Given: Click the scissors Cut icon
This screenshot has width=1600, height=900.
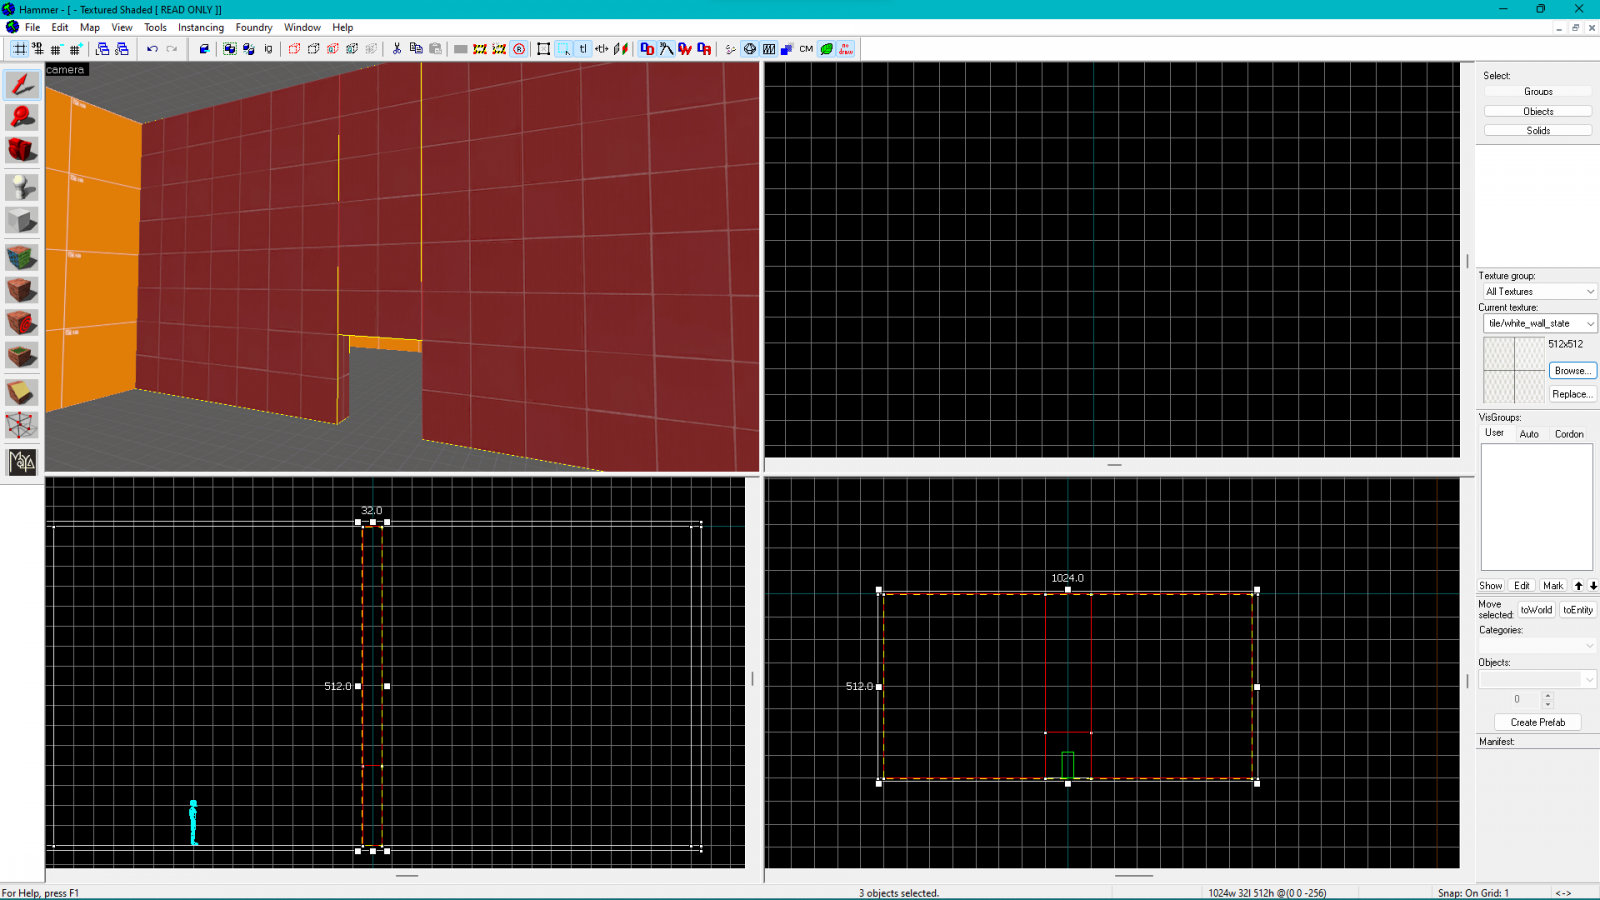Looking at the screenshot, I should coord(397,49).
